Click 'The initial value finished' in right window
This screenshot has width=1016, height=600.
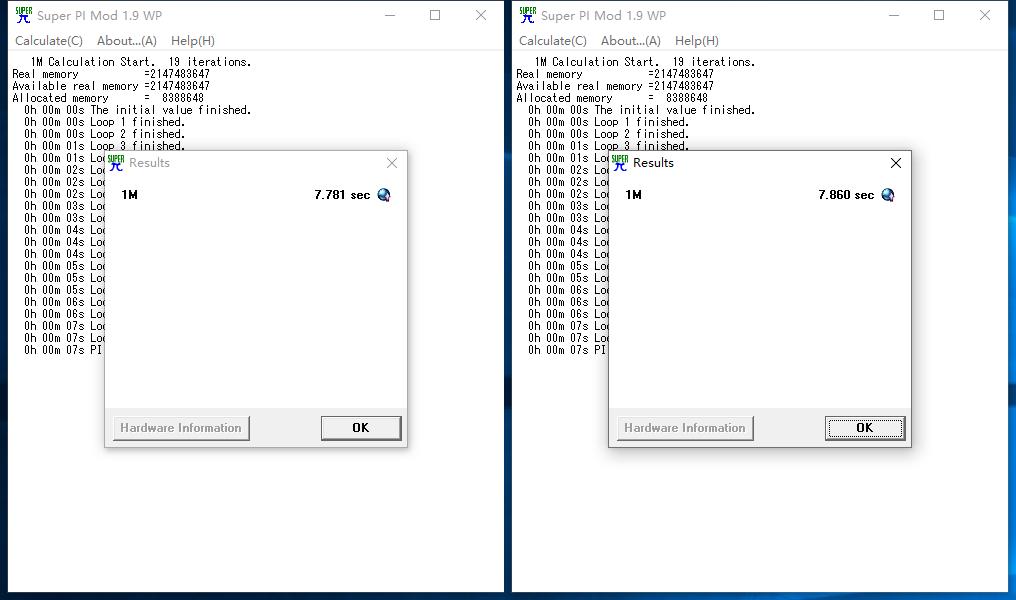pyautogui.click(x=641, y=110)
